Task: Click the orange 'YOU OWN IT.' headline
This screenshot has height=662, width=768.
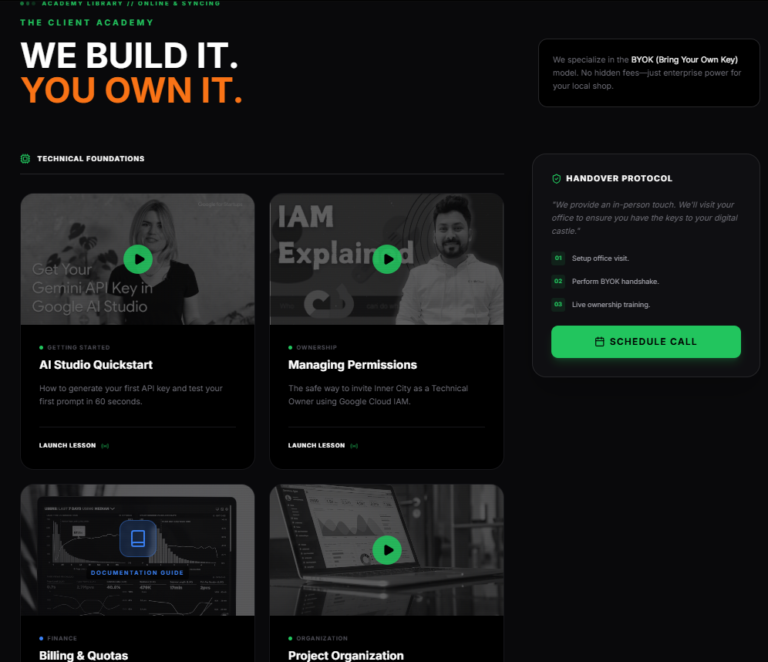Action: pos(132,90)
